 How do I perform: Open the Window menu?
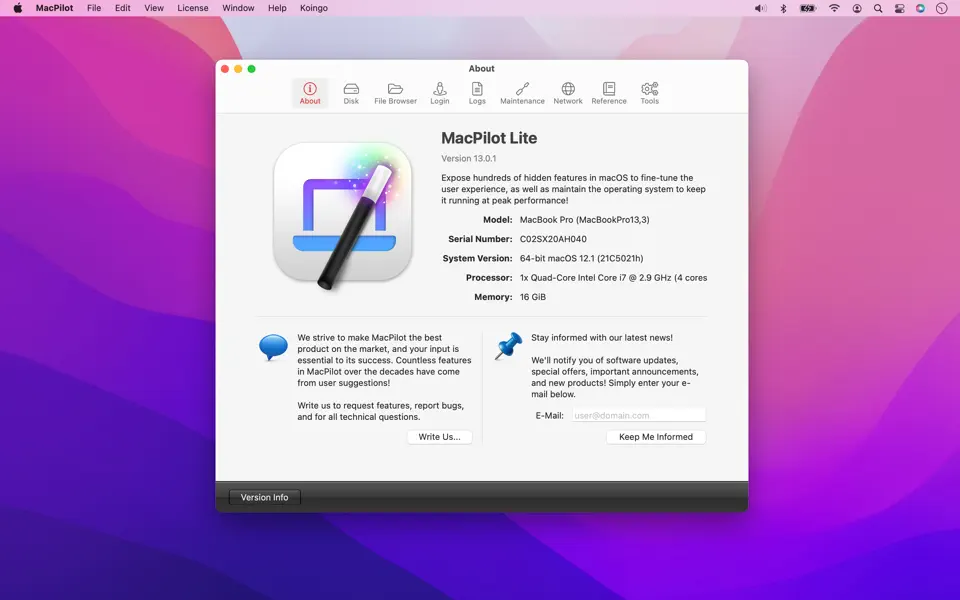pos(238,8)
